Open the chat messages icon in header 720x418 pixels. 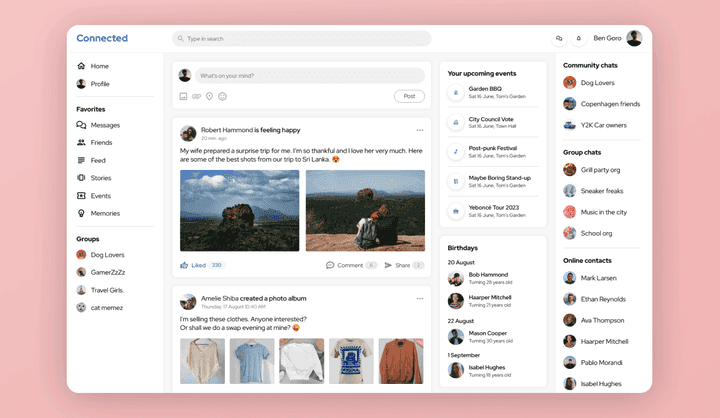[559, 39]
